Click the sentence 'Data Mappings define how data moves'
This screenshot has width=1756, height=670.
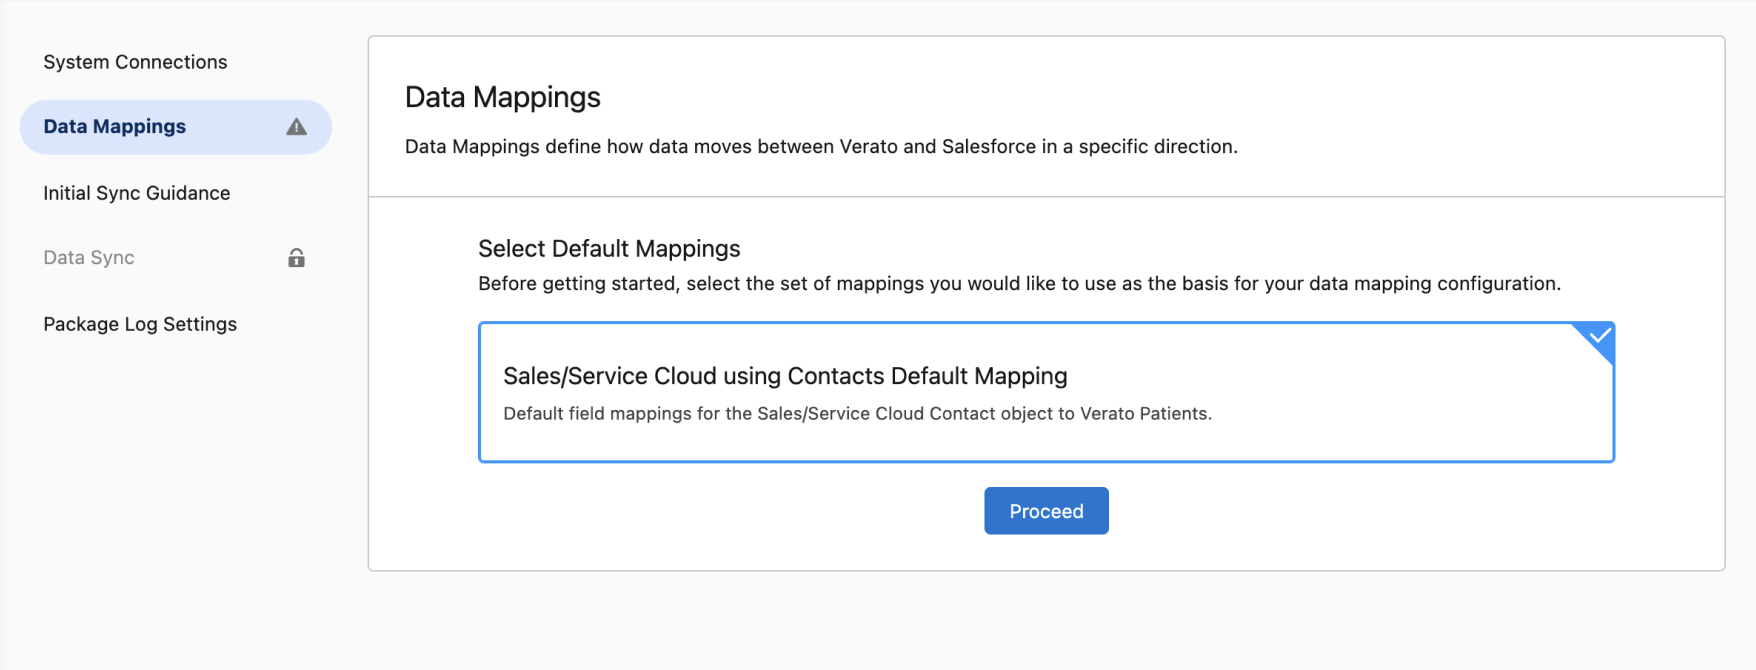click(x=821, y=146)
